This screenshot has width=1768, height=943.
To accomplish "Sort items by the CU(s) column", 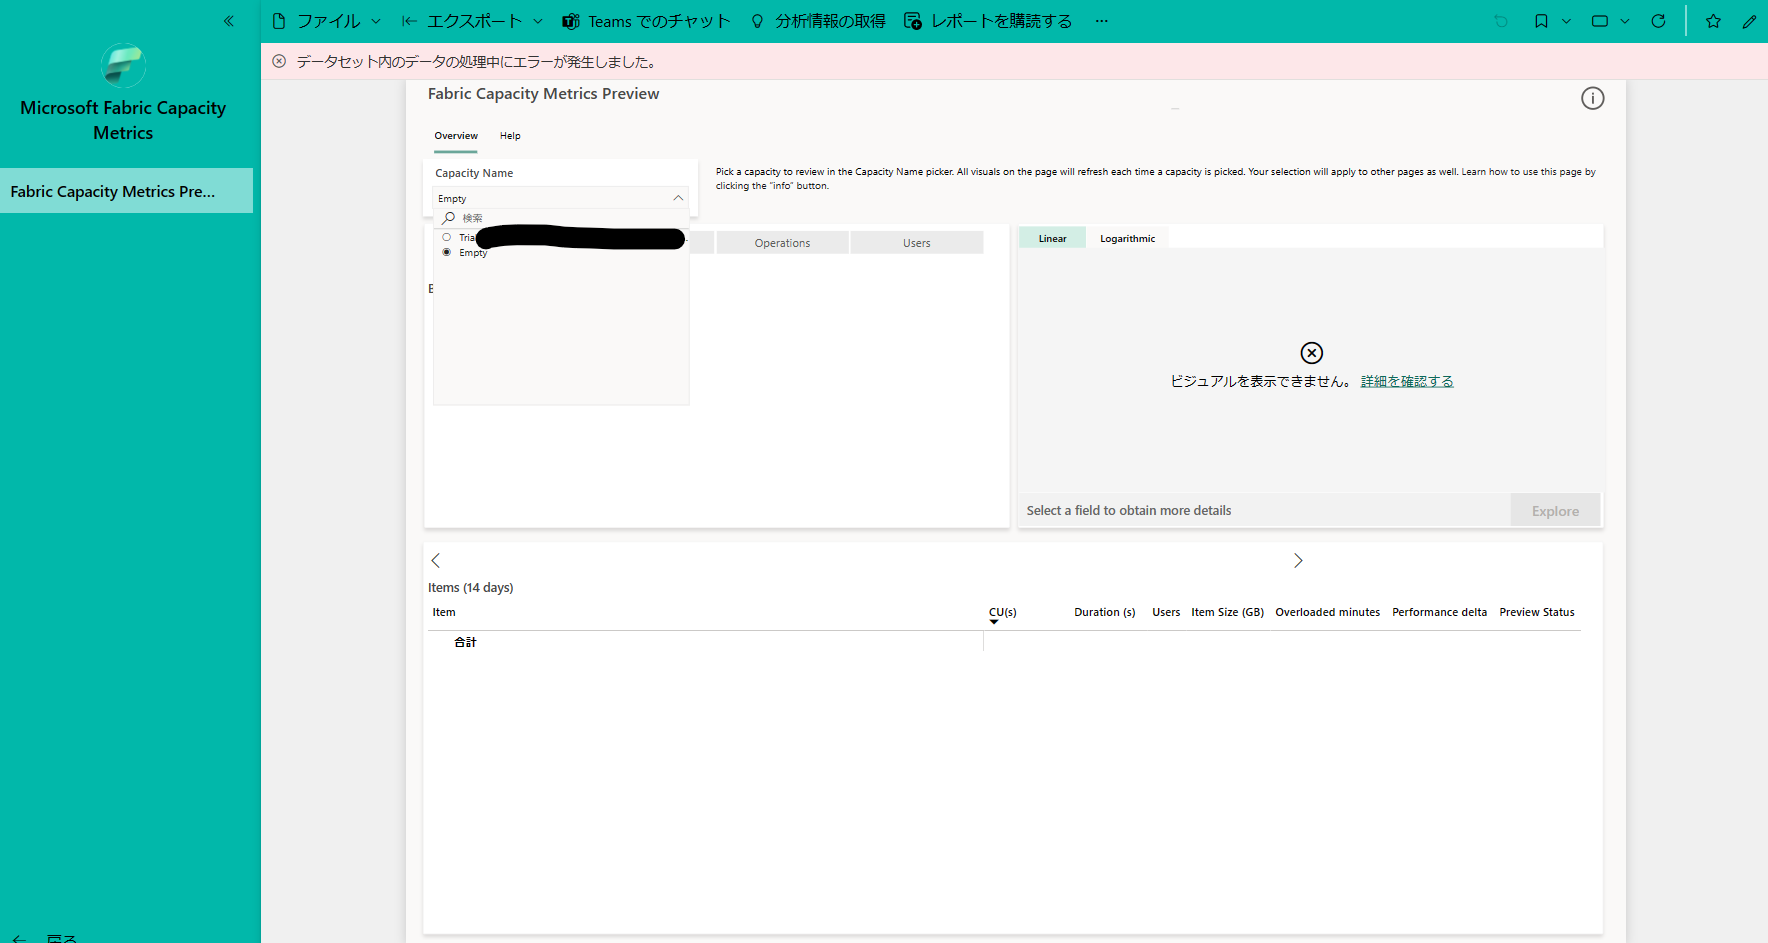I will [1001, 612].
